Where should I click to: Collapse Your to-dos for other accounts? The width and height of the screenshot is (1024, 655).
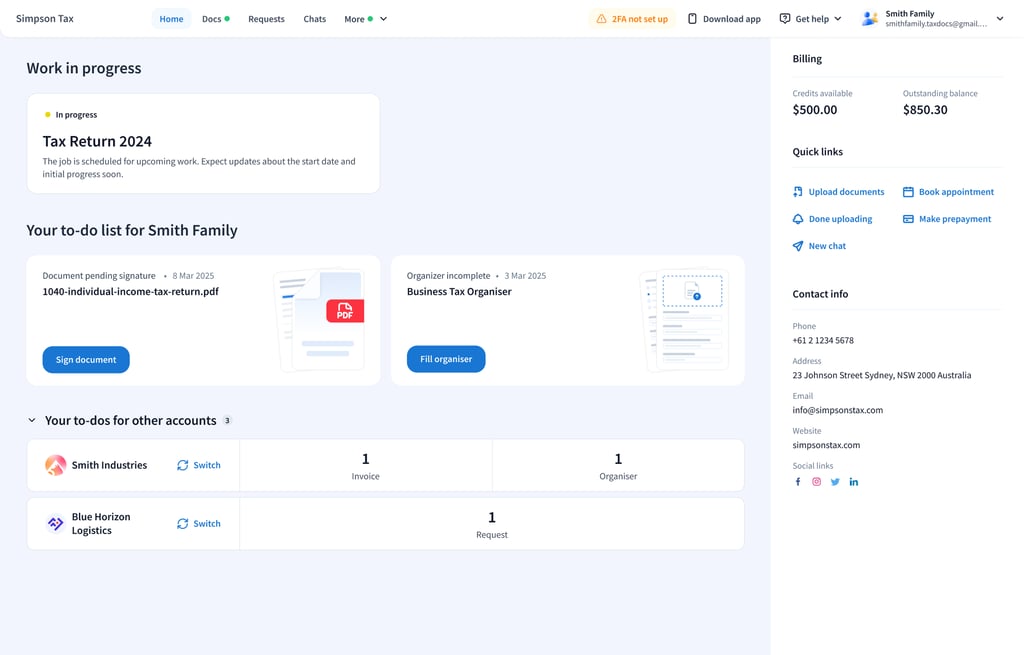point(32,421)
